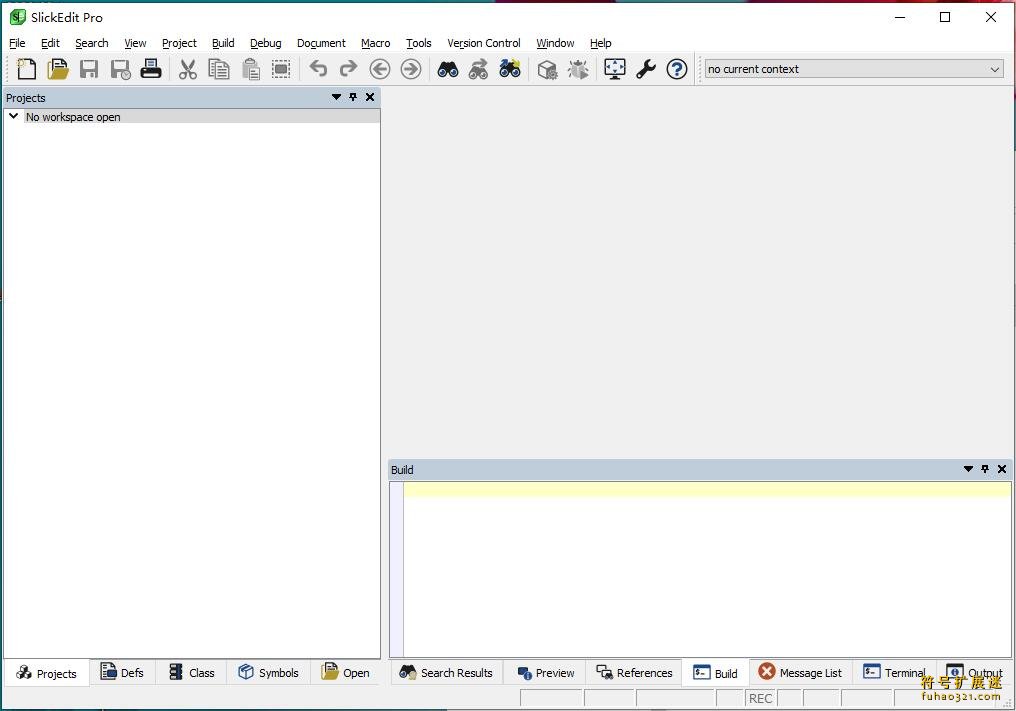
Task: Open Projects panel options dropdown arrow
Action: click(336, 97)
